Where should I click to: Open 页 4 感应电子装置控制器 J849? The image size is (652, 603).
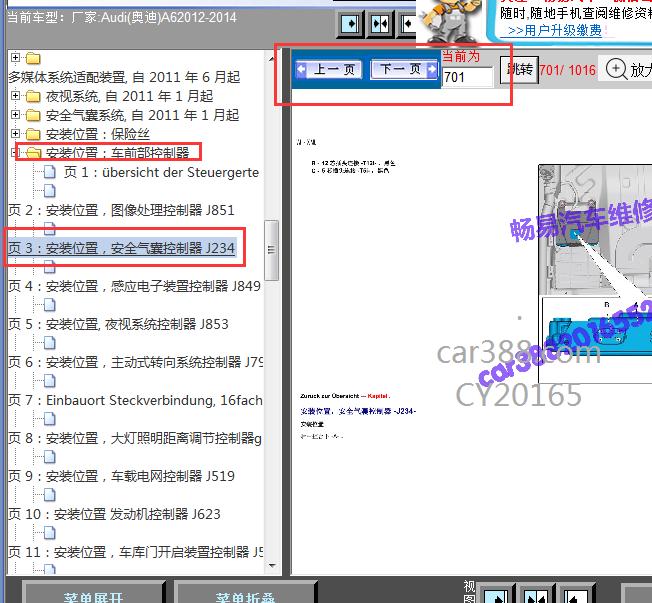tap(134, 286)
